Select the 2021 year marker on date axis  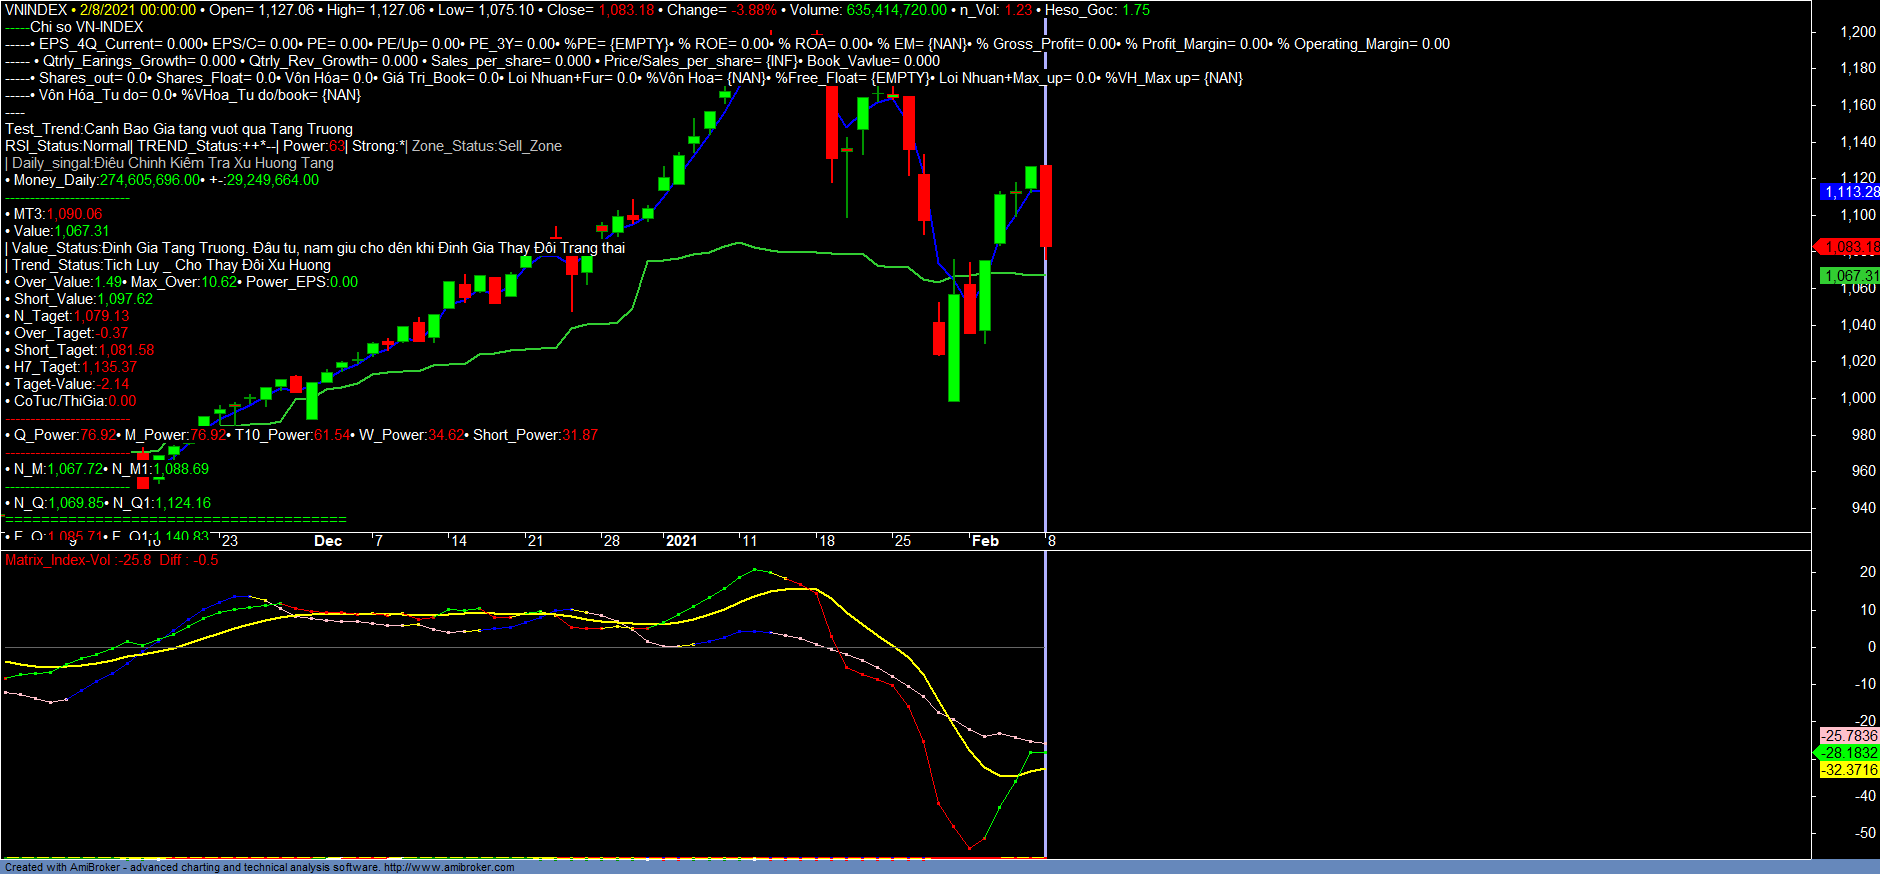click(681, 541)
